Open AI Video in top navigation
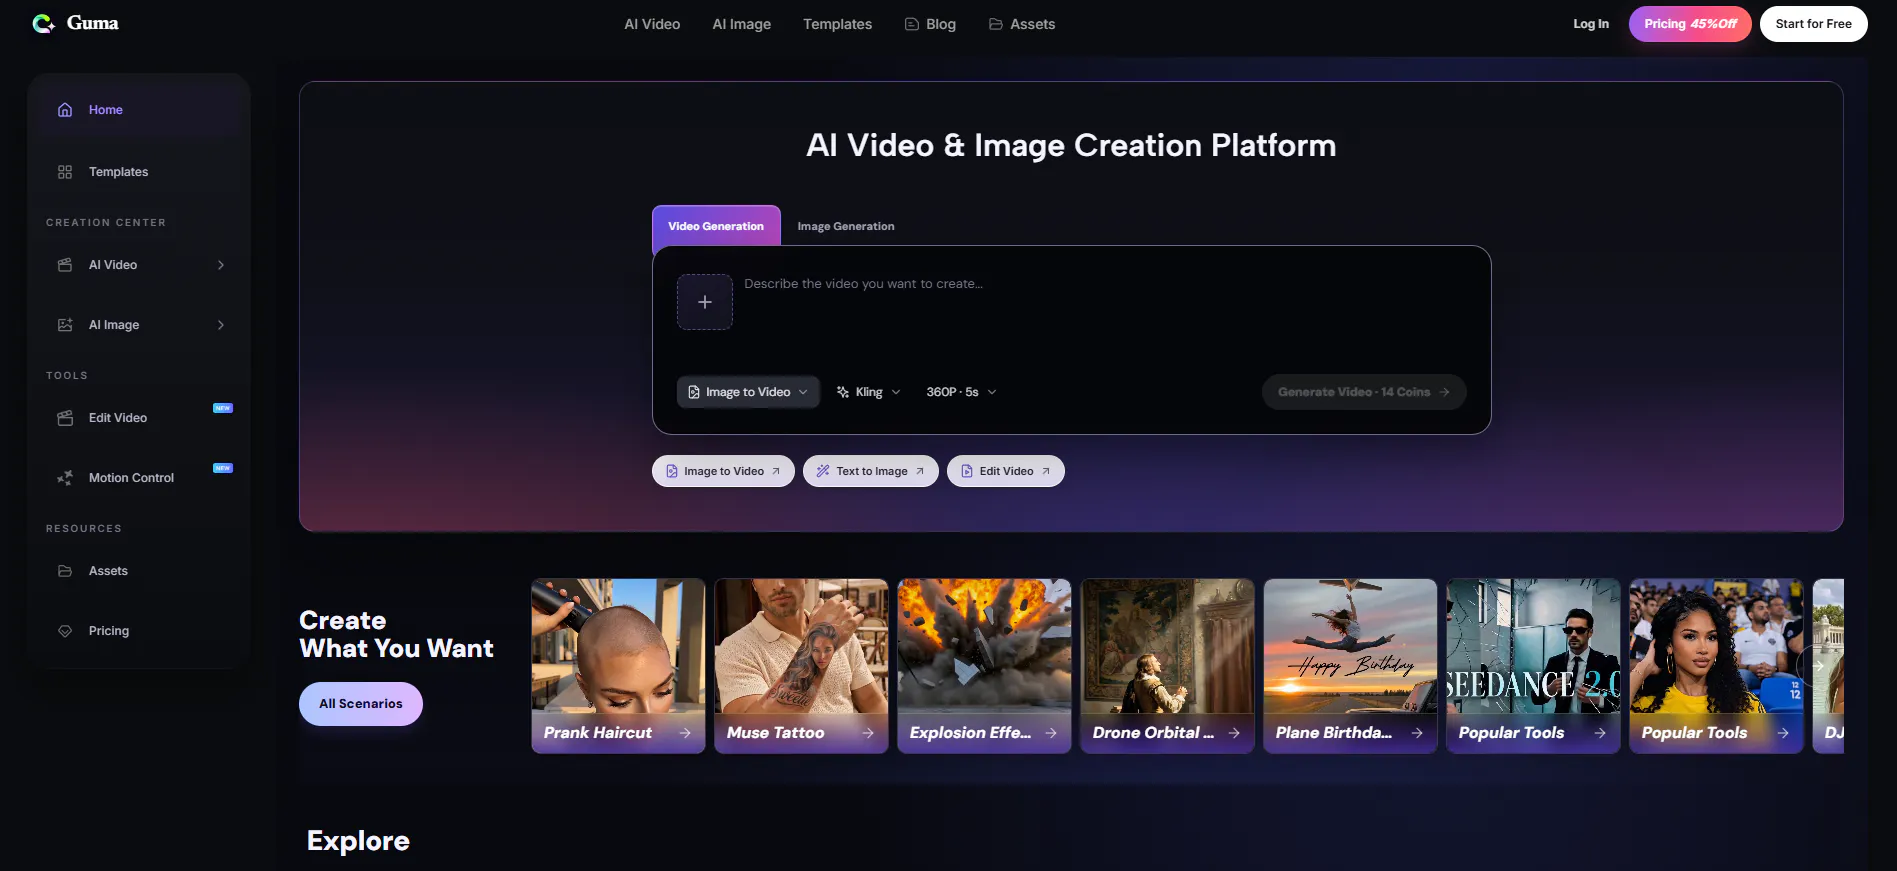 pos(652,24)
